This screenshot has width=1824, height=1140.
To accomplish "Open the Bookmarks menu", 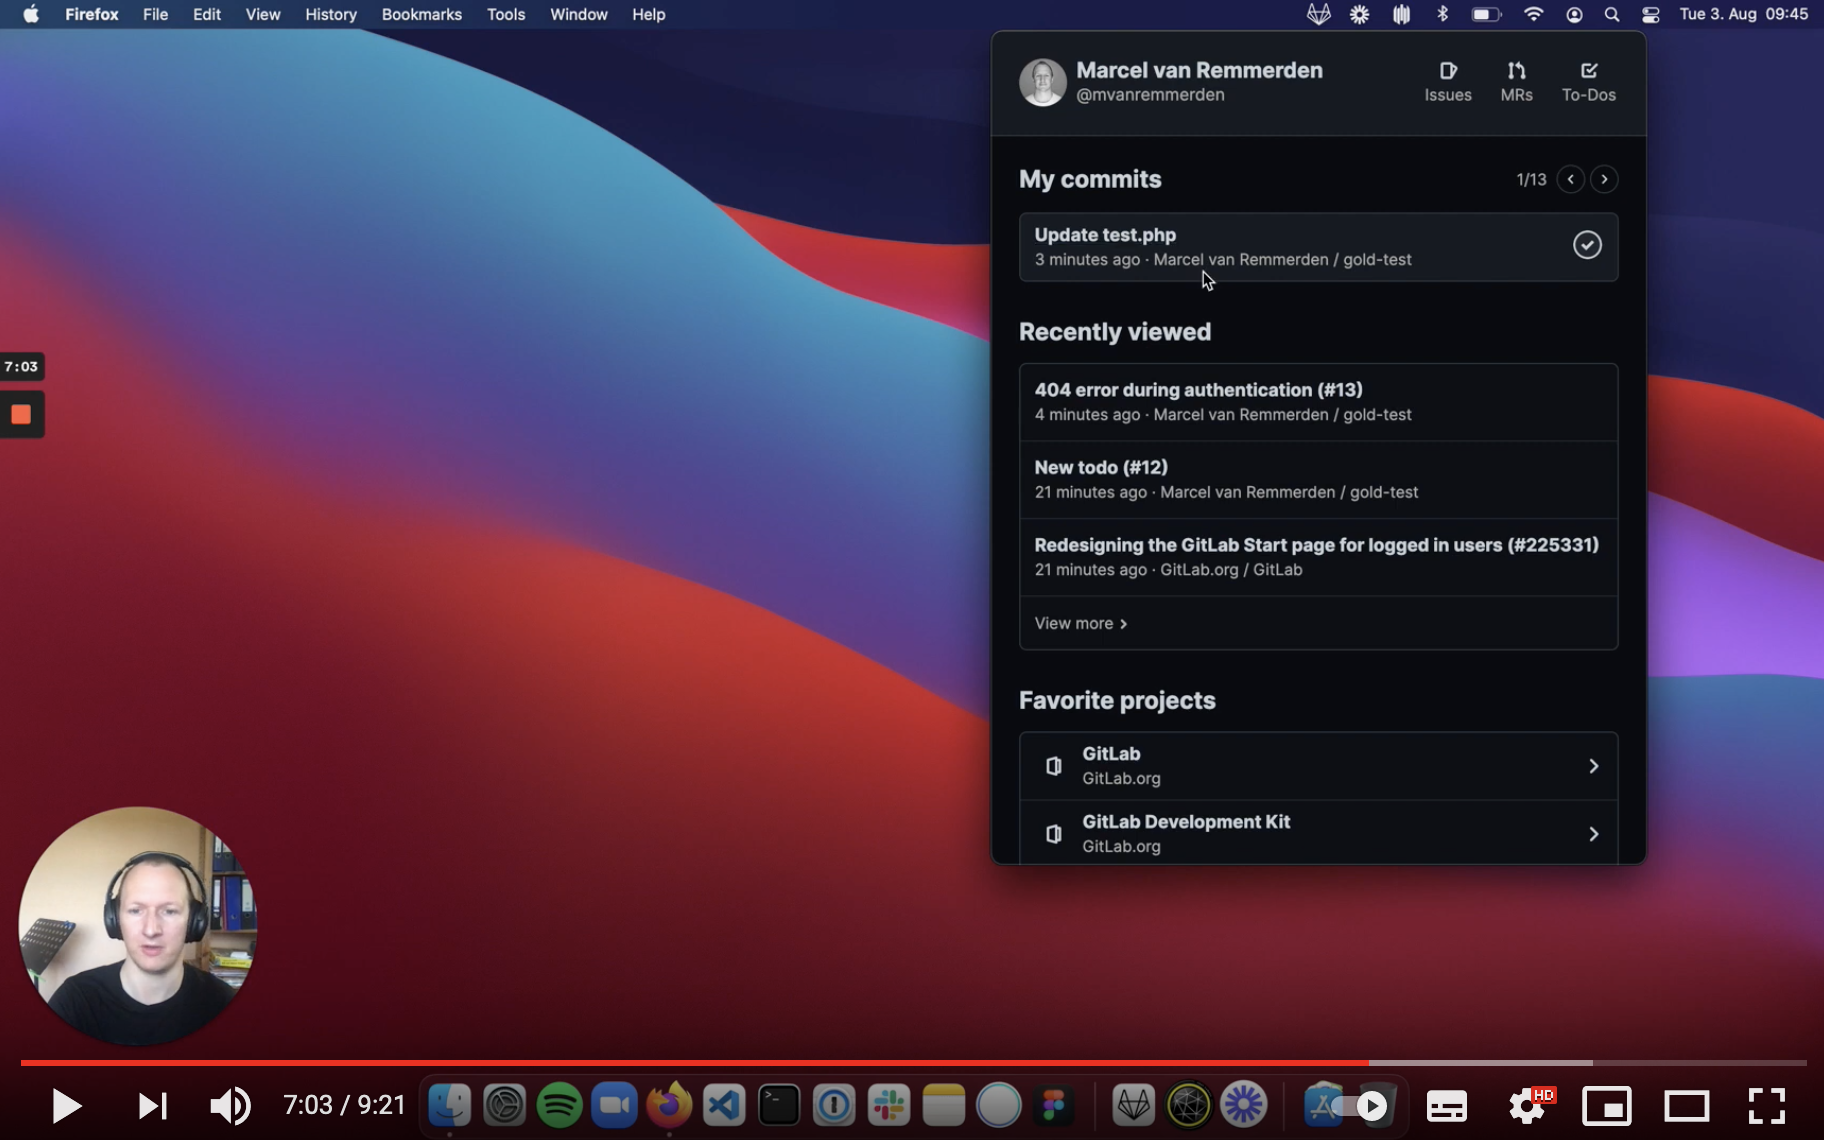I will [x=422, y=14].
